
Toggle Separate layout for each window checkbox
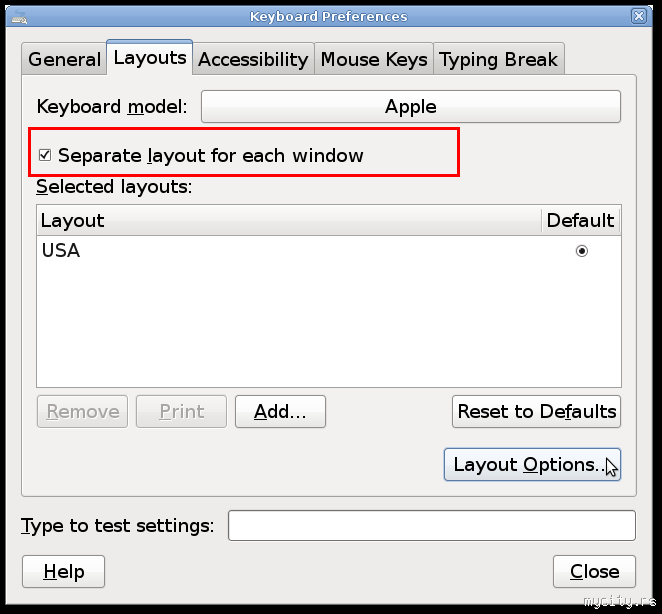(45, 155)
